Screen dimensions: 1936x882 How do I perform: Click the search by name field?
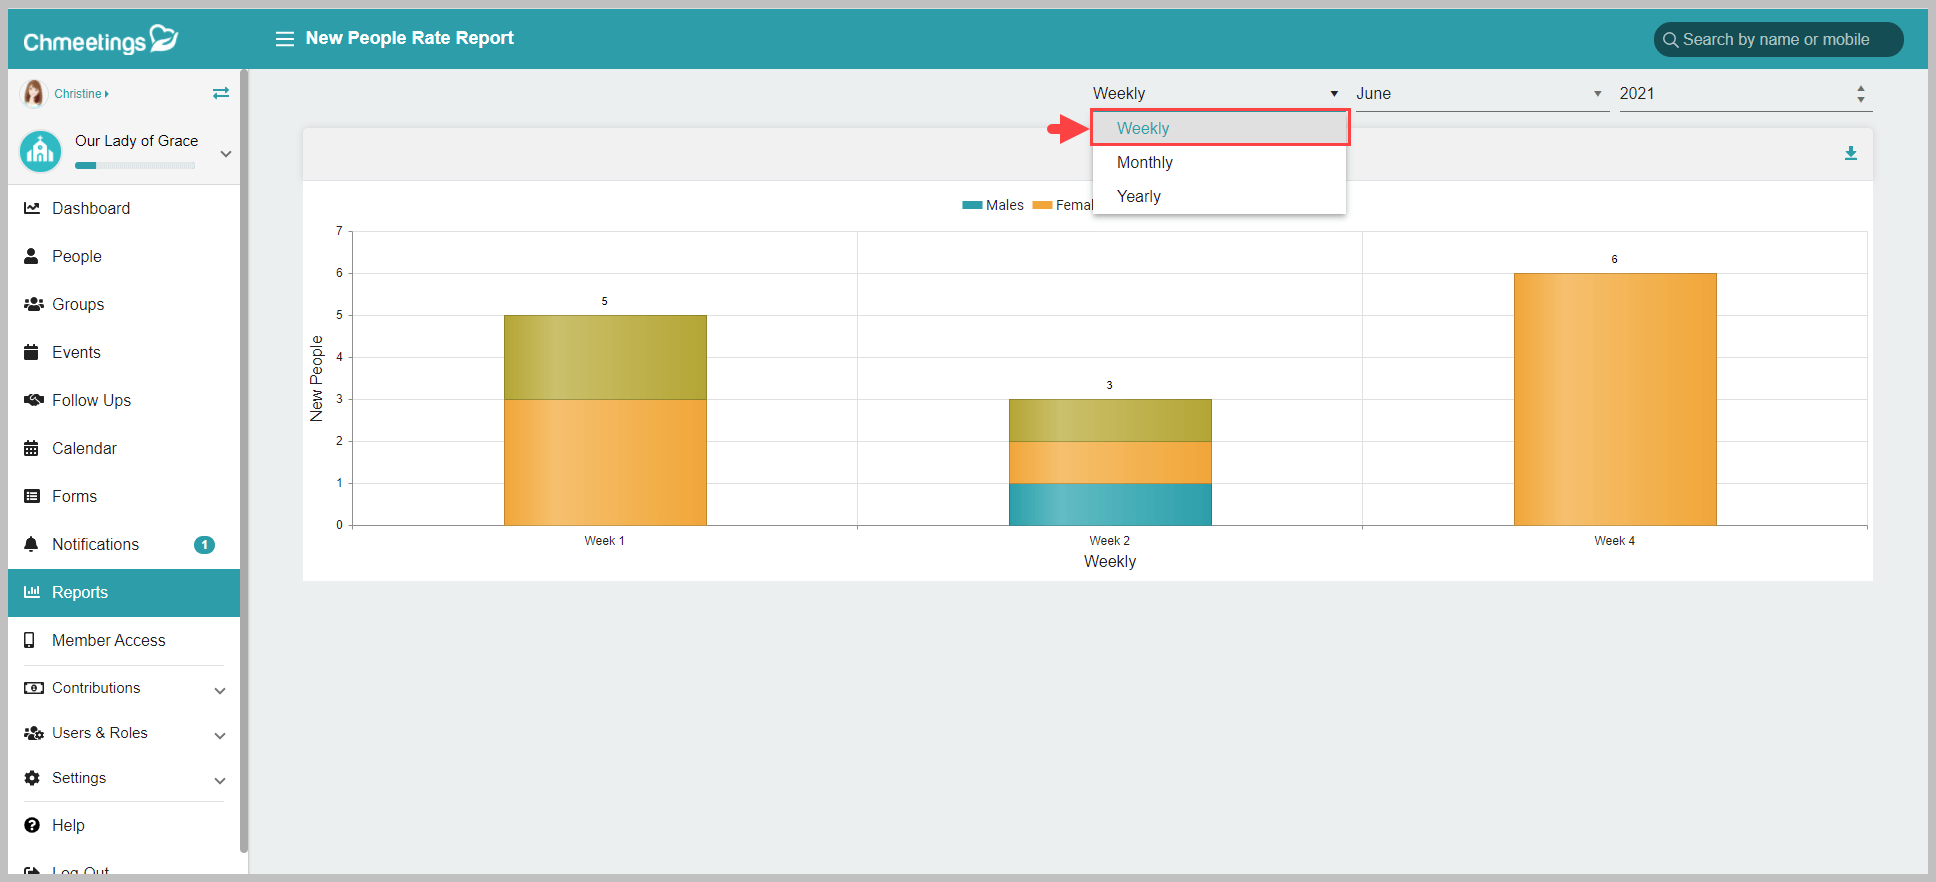(1778, 40)
